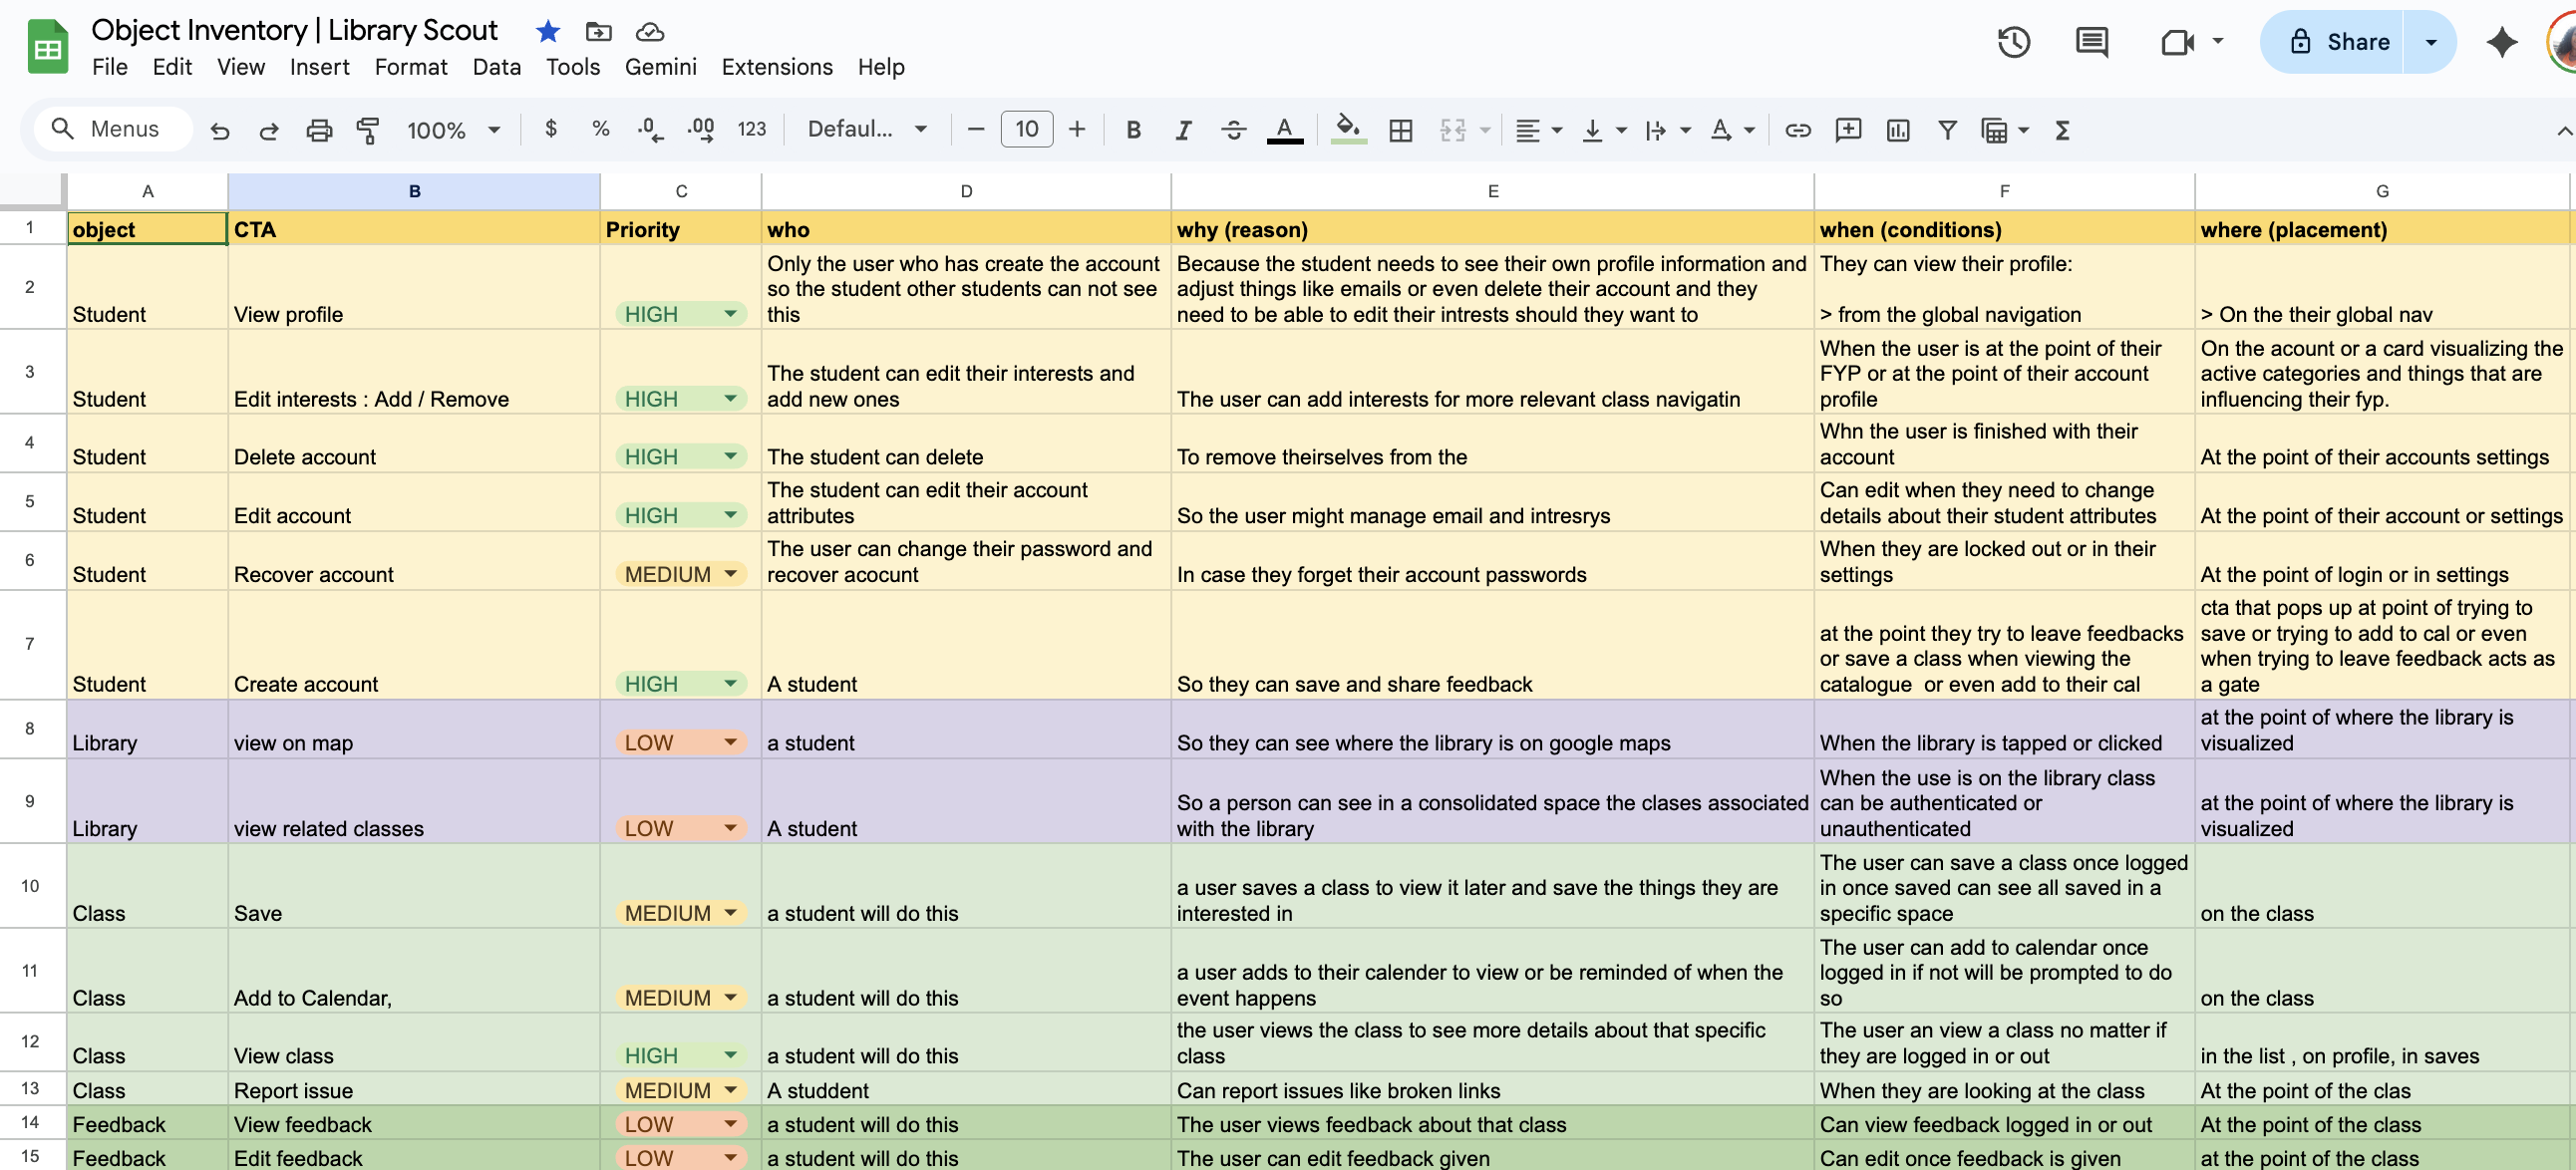Open the Data menu
The width and height of the screenshot is (2576, 1170).
(x=497, y=67)
